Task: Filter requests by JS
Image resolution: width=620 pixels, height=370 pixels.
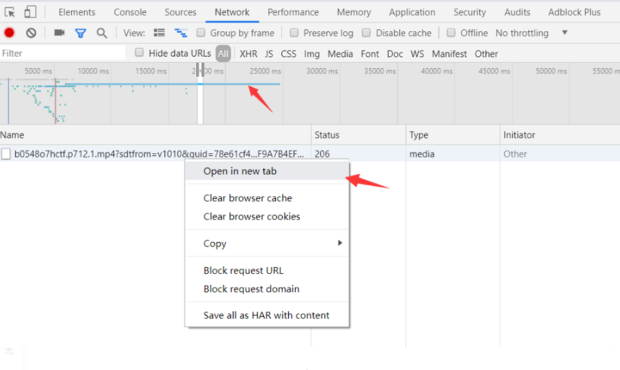Action: 269,54
